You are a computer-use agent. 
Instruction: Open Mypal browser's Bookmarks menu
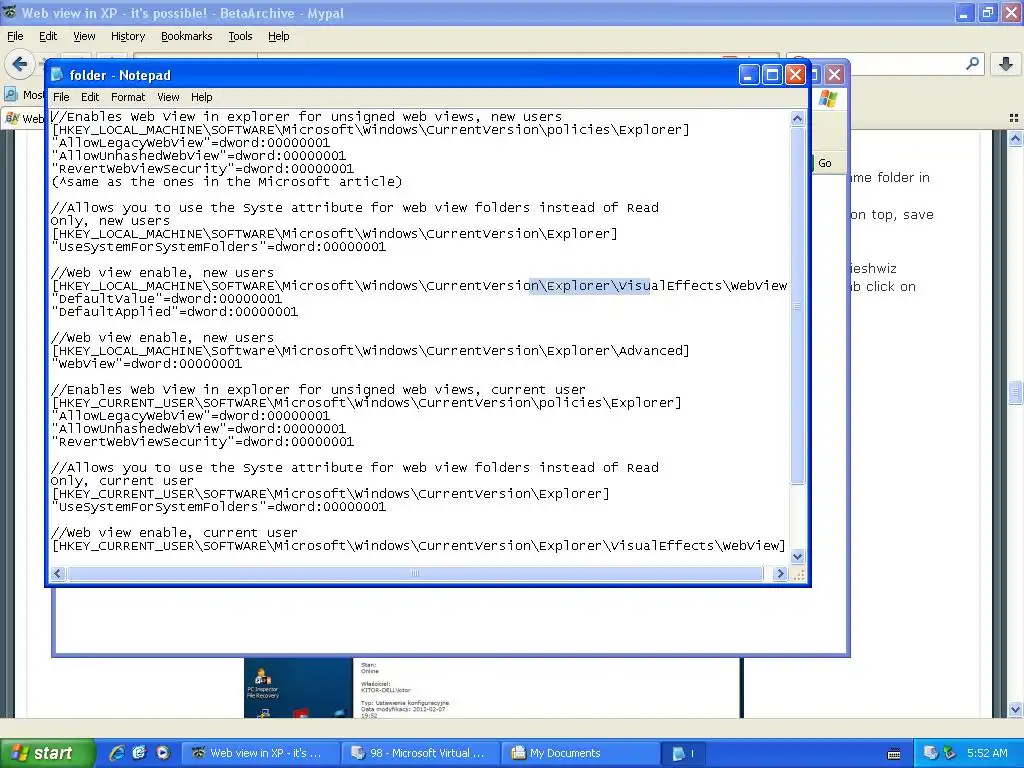coord(186,36)
